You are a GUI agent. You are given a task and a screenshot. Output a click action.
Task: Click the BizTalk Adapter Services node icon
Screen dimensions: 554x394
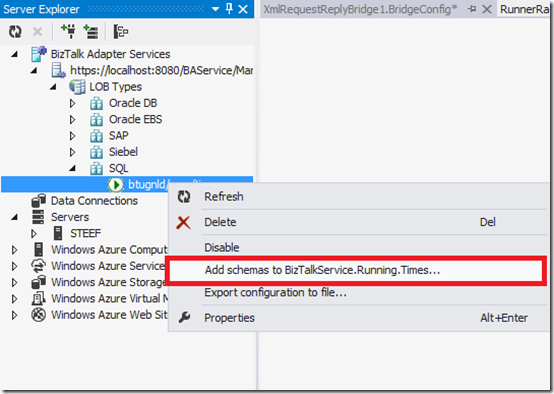(x=39, y=54)
